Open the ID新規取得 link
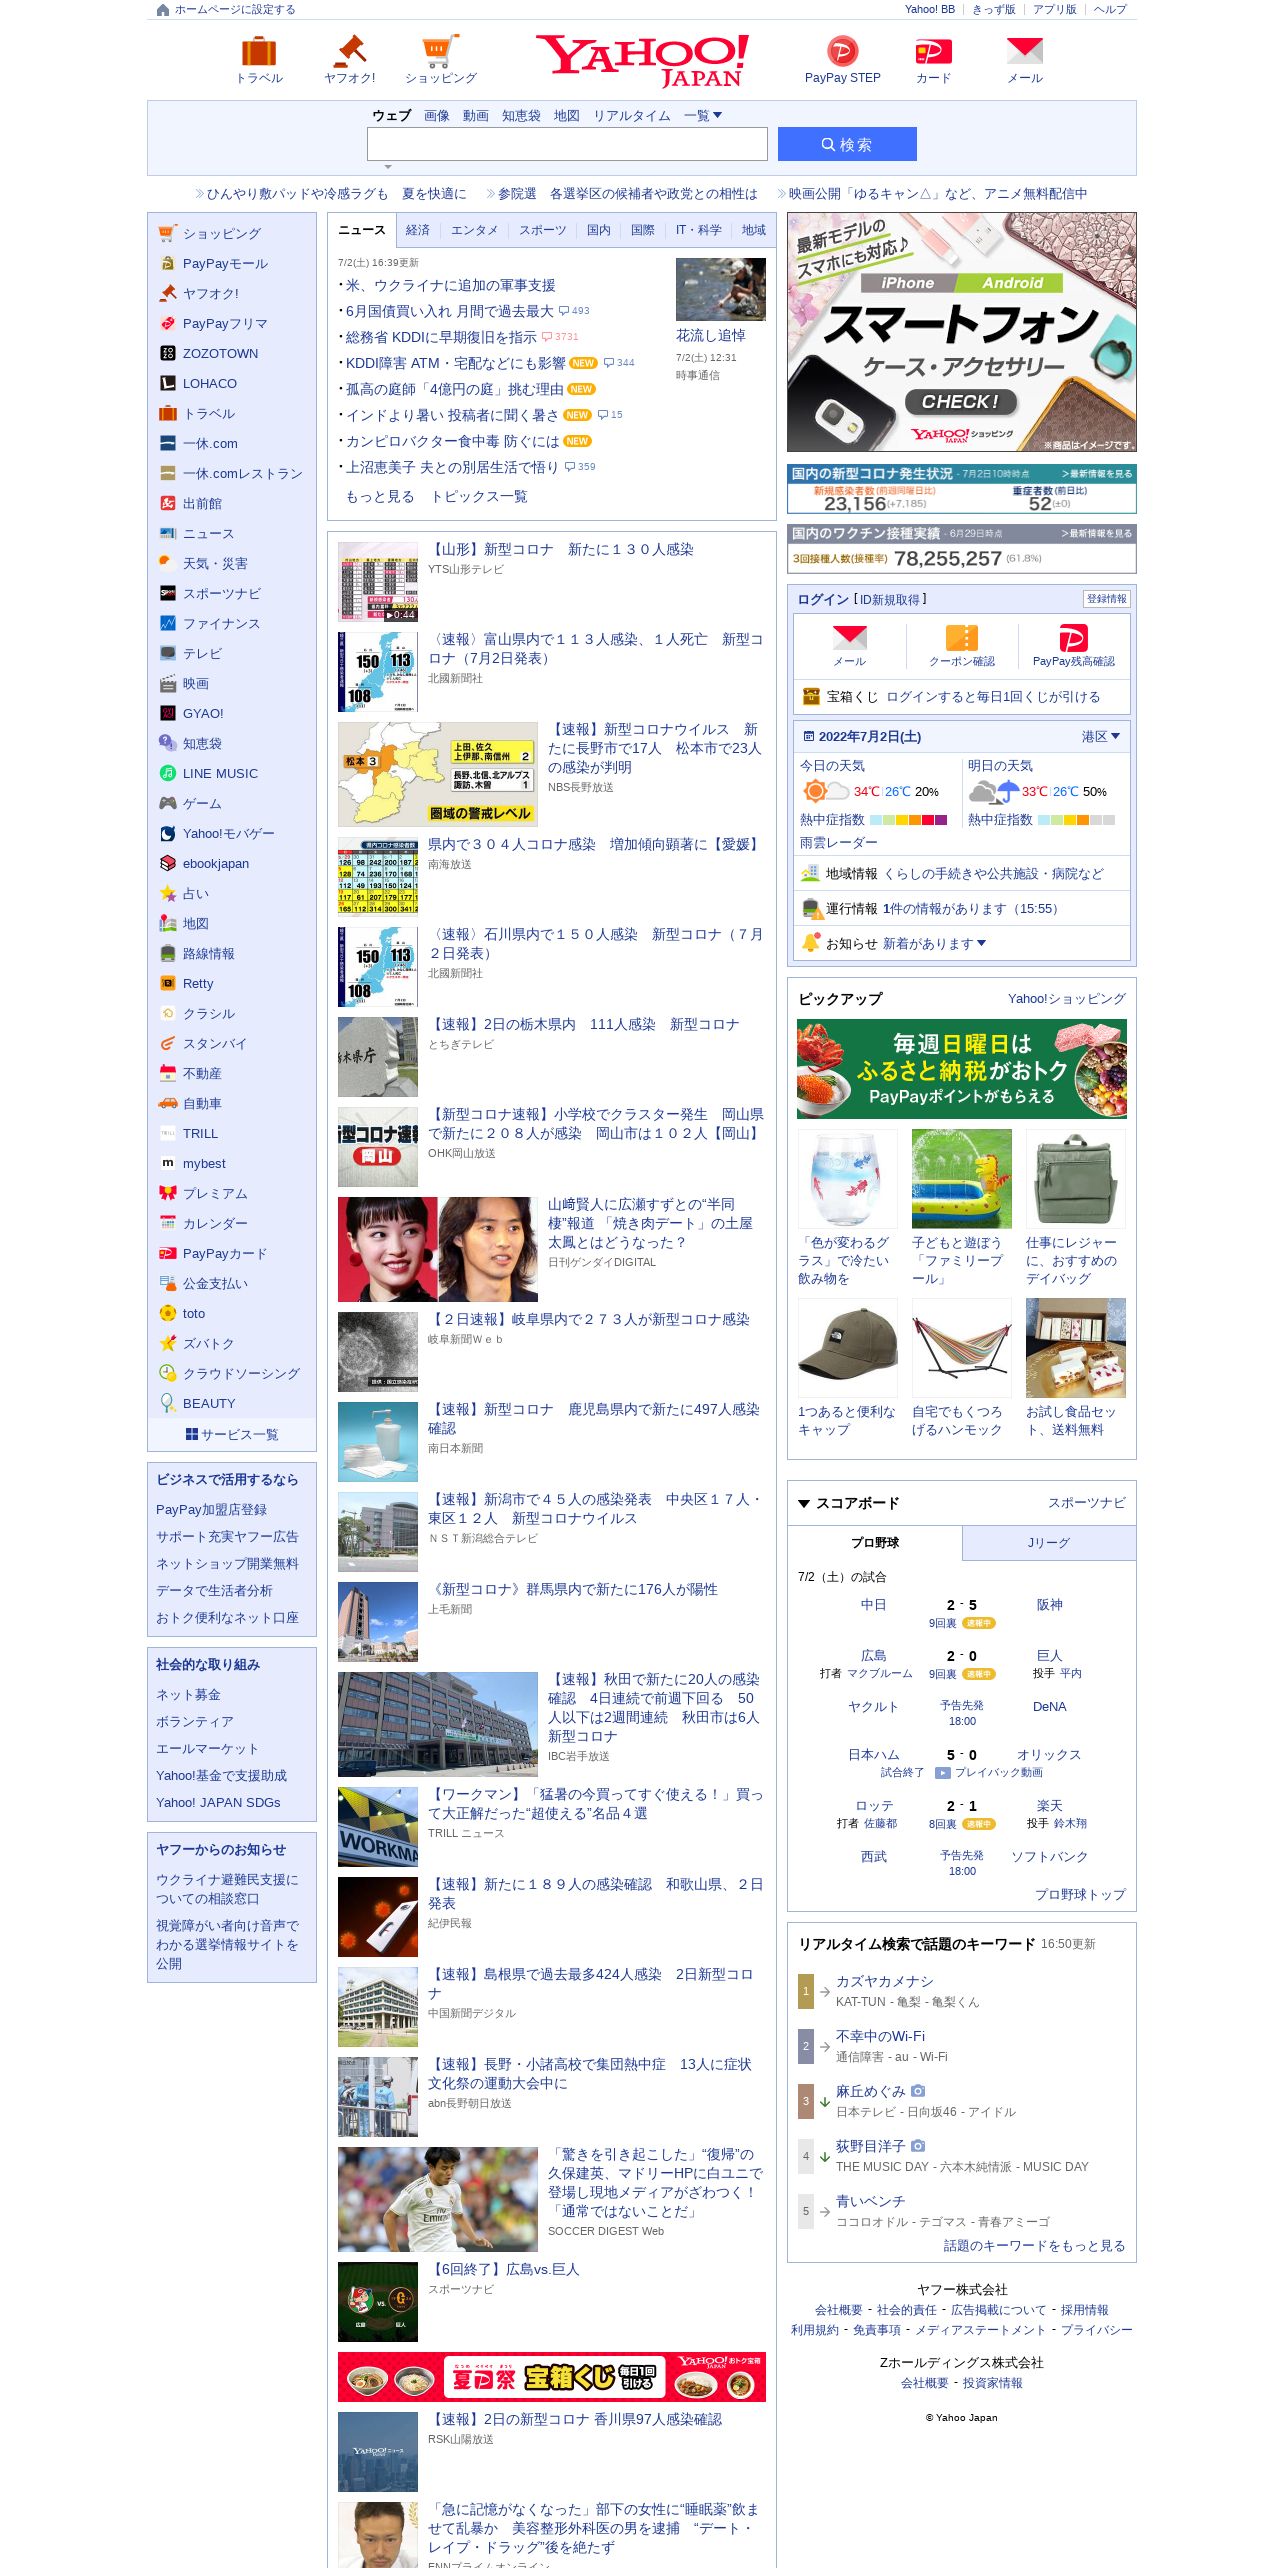The height and width of the screenshot is (2568, 1284). tap(890, 599)
